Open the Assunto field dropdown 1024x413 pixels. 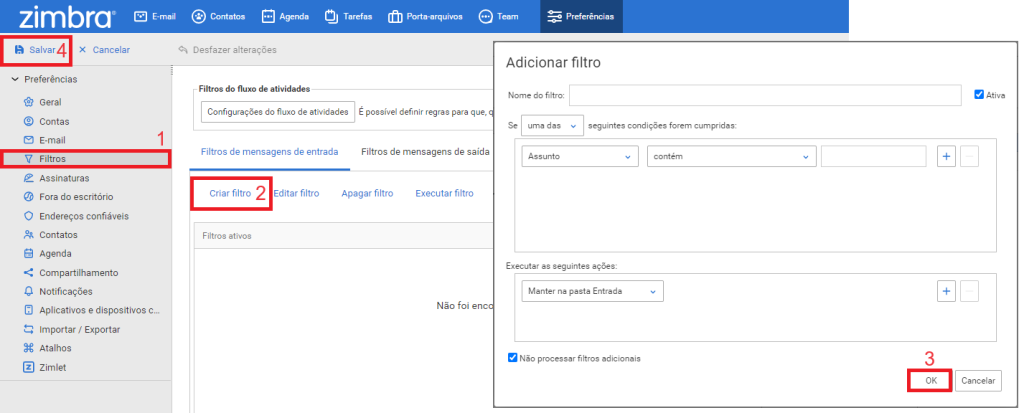(x=580, y=157)
